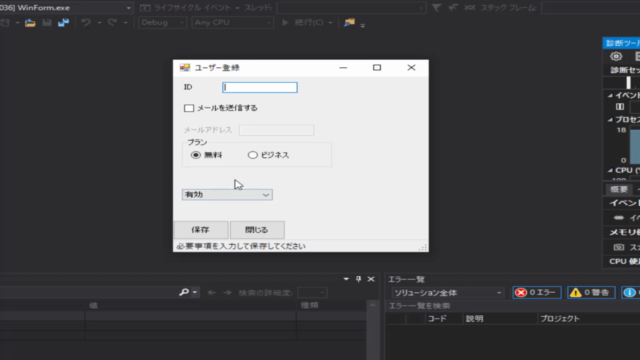Screen dimensions: 640x360
Task: Click the エラー一覧 panel title
Action: (406, 280)
